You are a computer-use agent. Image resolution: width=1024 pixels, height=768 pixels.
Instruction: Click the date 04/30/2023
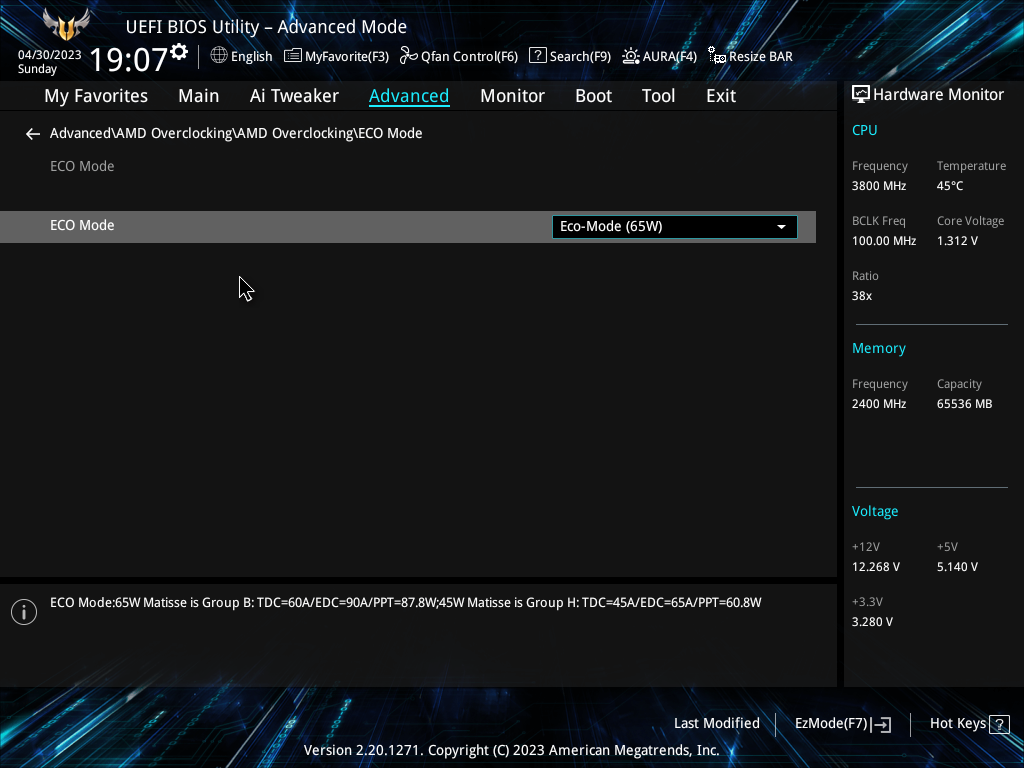point(50,55)
